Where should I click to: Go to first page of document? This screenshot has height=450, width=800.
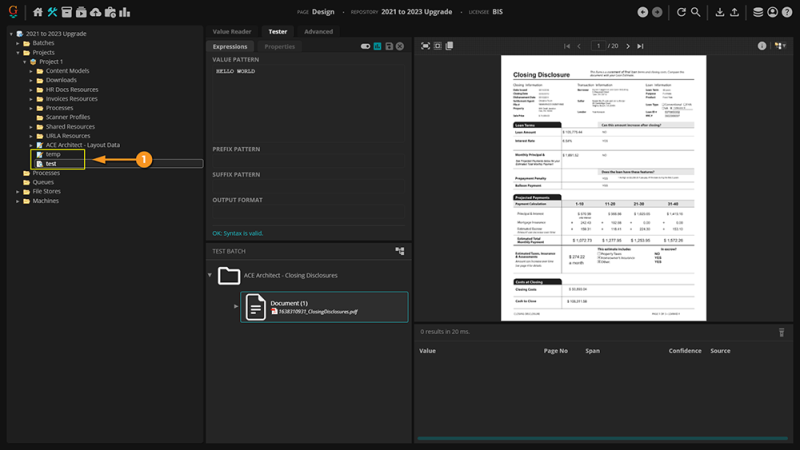(x=567, y=46)
